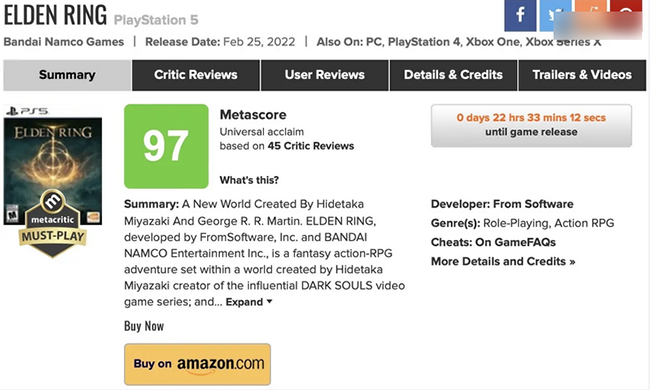
Task: Select the Summary tab
Action: (67, 75)
